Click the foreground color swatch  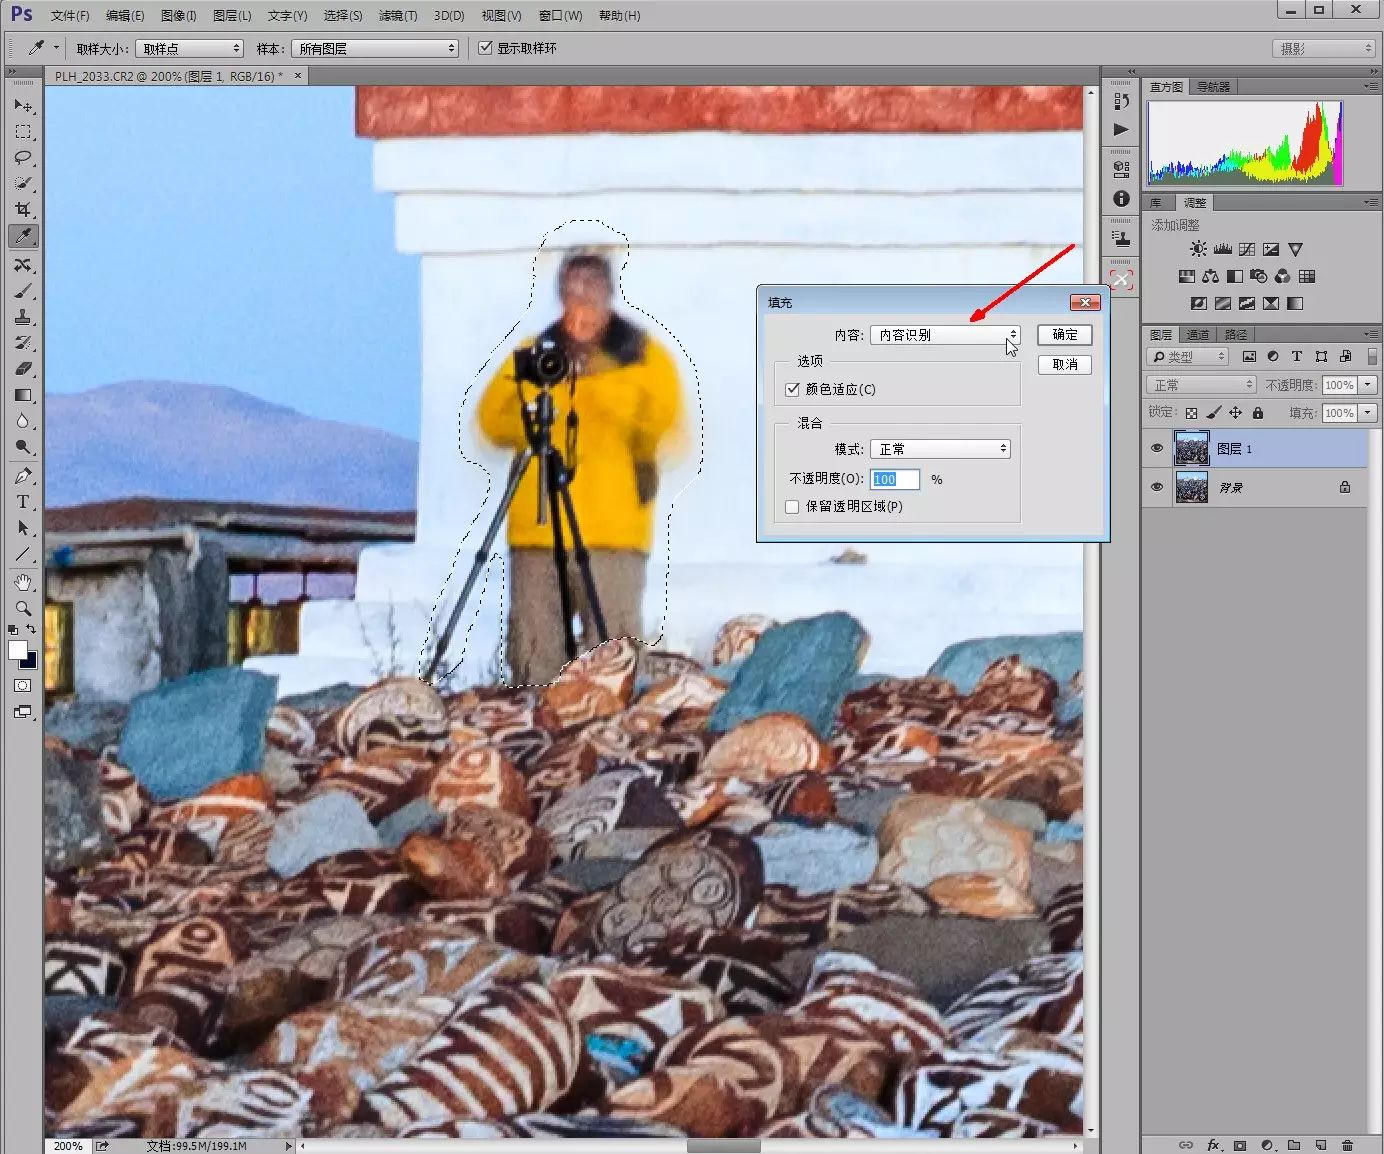point(17,651)
